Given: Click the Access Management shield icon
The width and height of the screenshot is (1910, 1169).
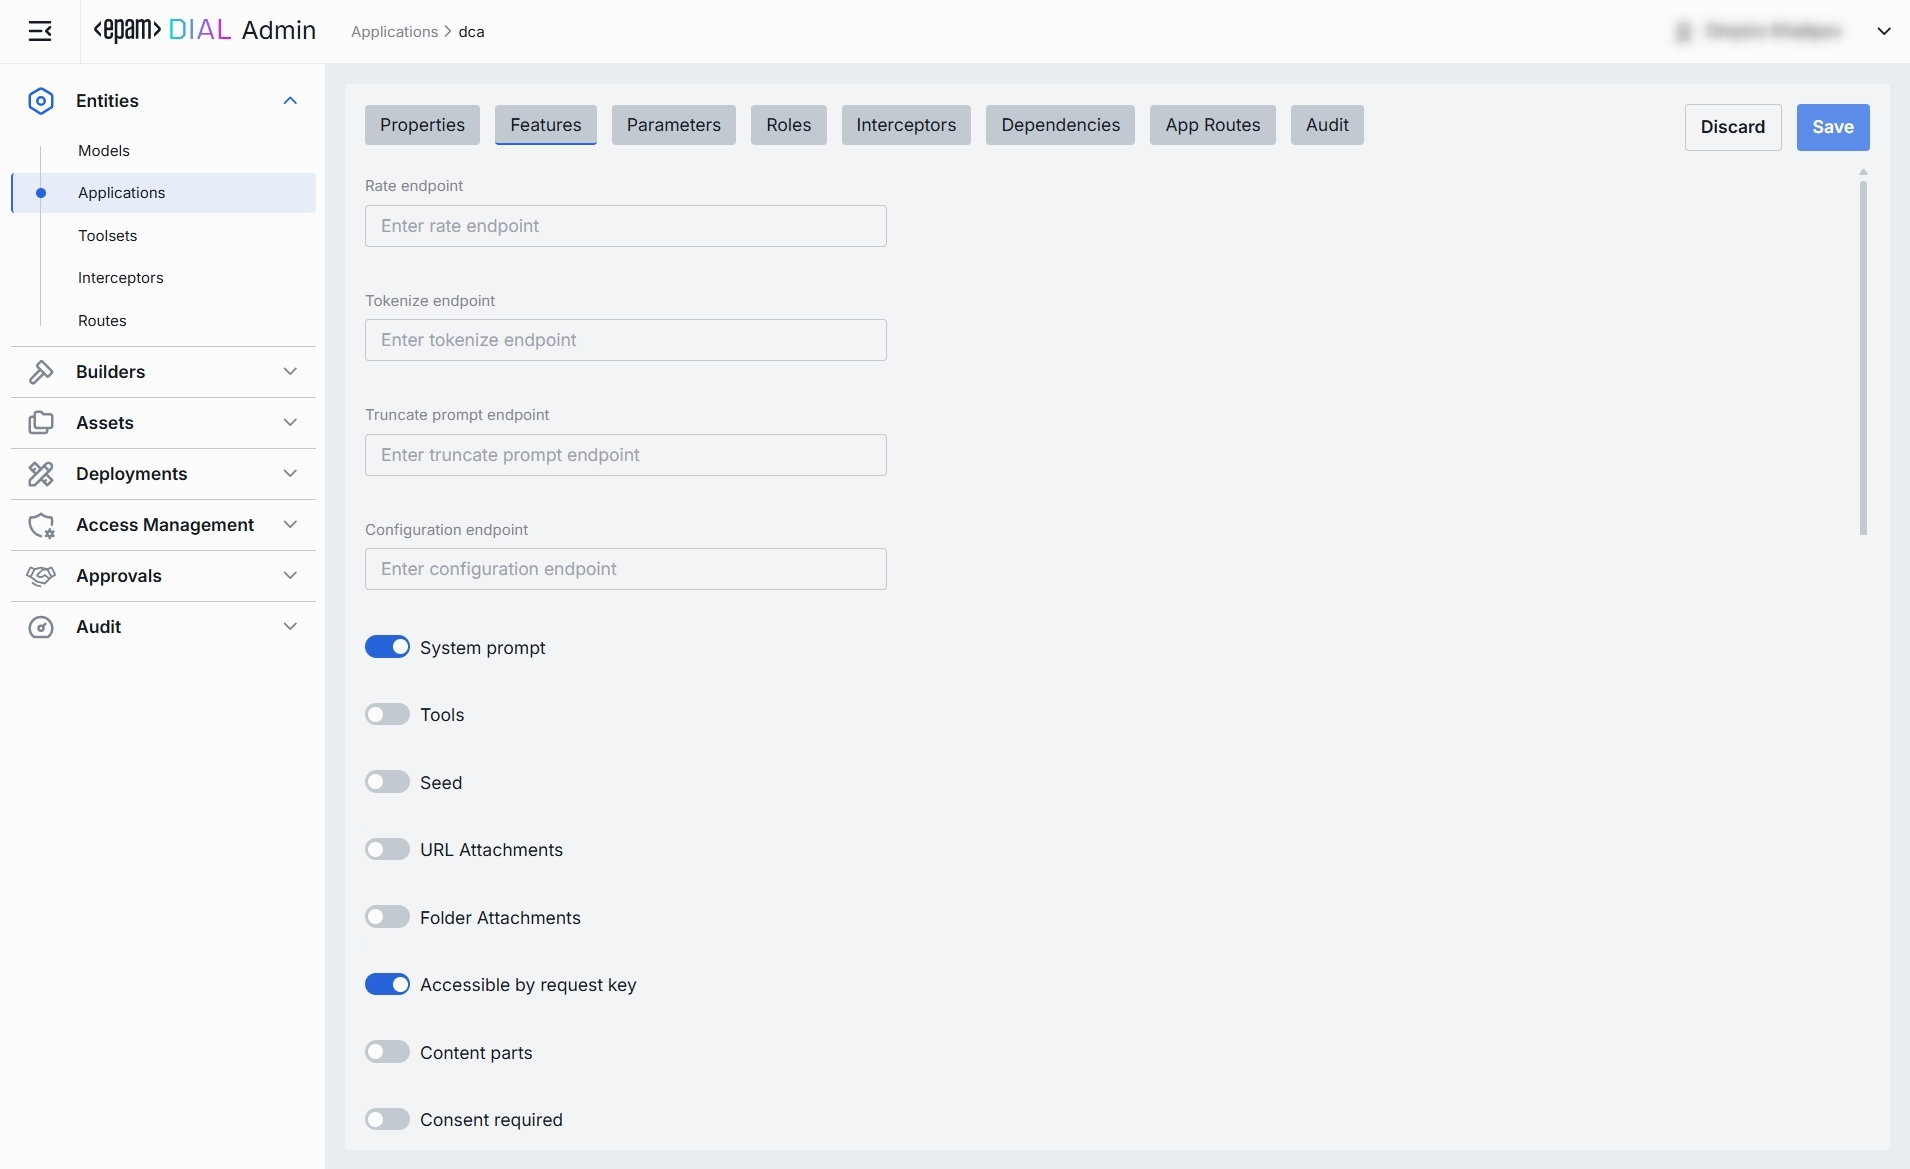Looking at the screenshot, I should point(41,525).
